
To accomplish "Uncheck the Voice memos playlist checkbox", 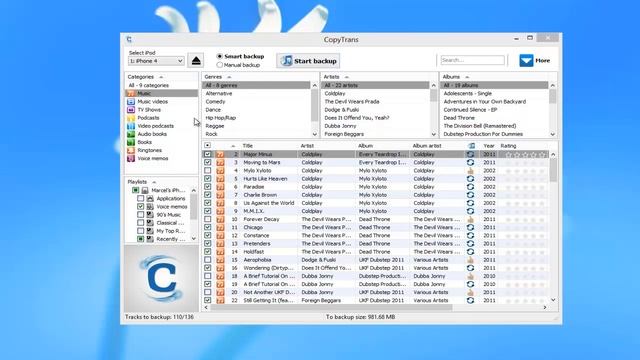I will pyautogui.click(x=140, y=207).
